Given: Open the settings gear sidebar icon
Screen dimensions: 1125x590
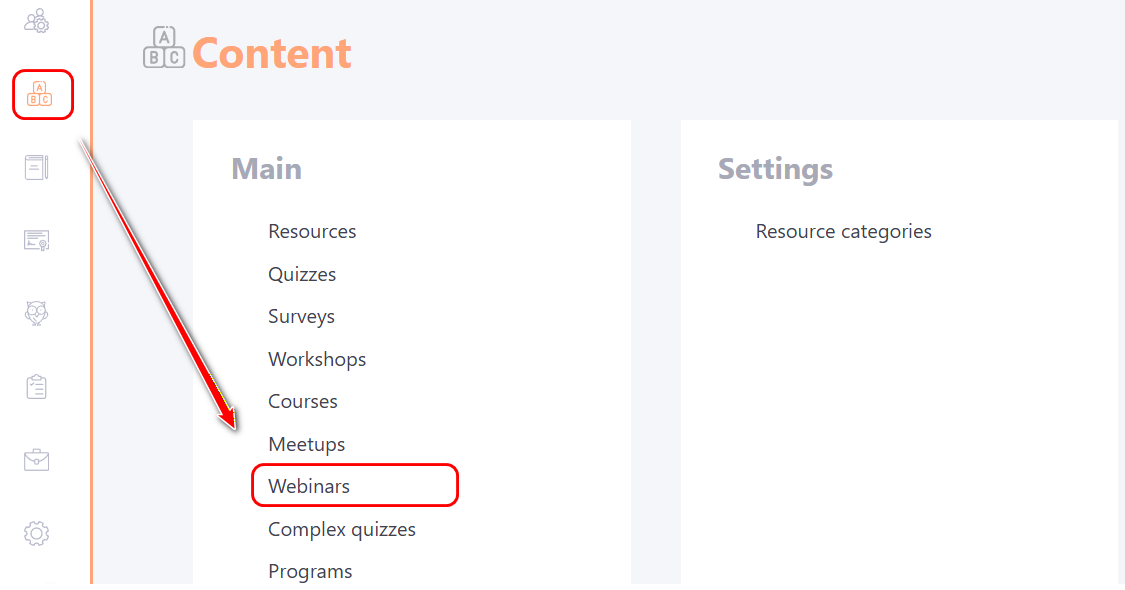Looking at the screenshot, I should [x=37, y=533].
